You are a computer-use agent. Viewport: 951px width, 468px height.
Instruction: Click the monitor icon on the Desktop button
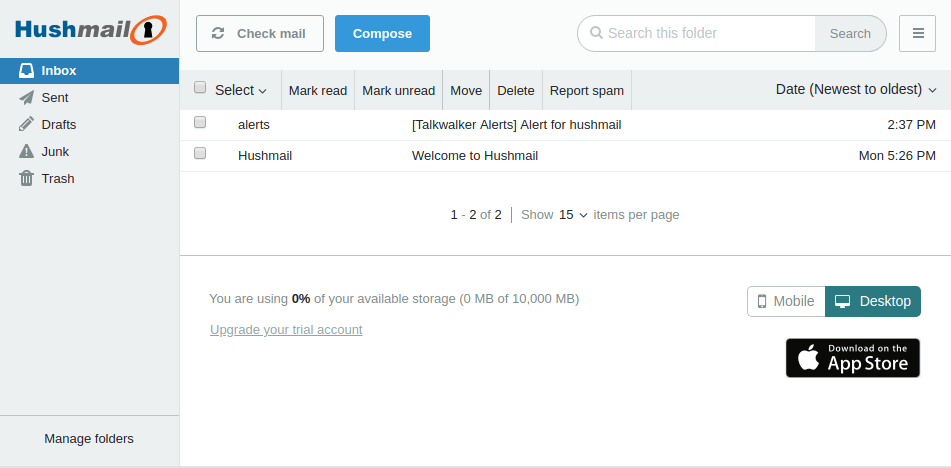(x=842, y=301)
